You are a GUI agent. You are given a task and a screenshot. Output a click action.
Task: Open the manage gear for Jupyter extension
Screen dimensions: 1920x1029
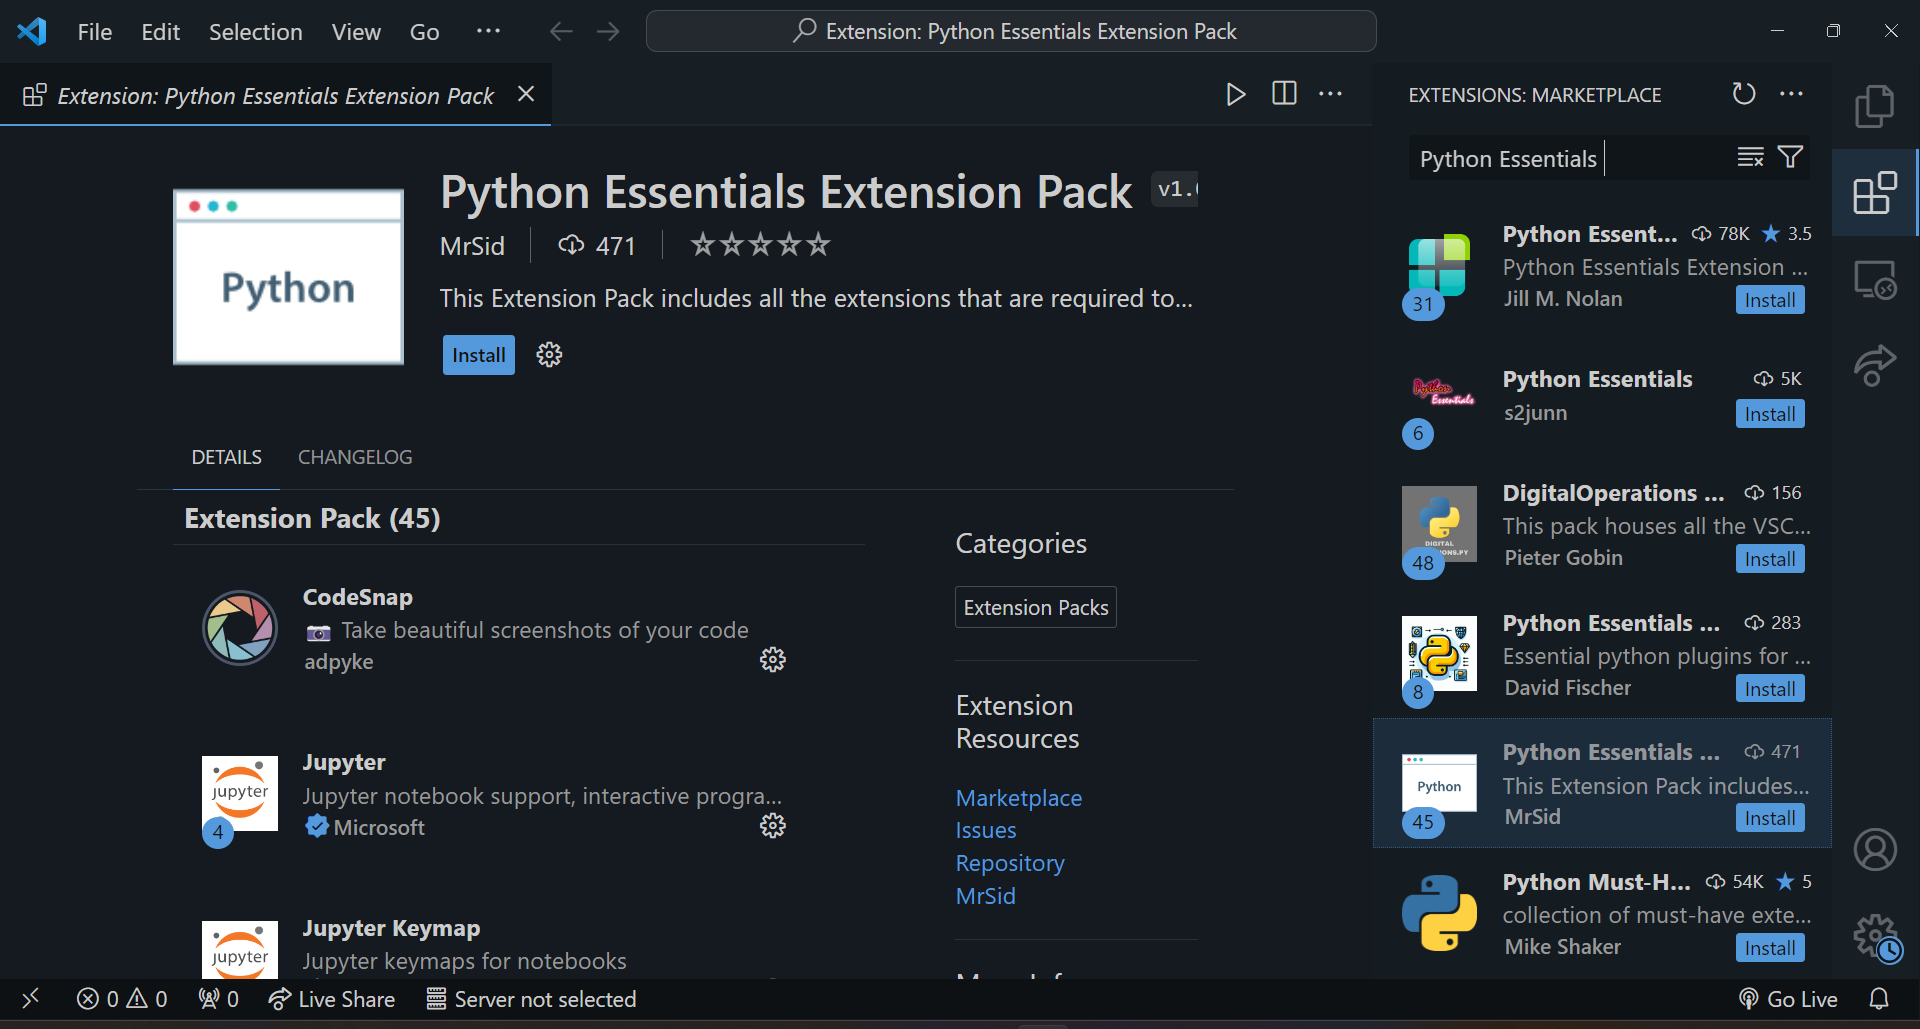[x=773, y=826]
